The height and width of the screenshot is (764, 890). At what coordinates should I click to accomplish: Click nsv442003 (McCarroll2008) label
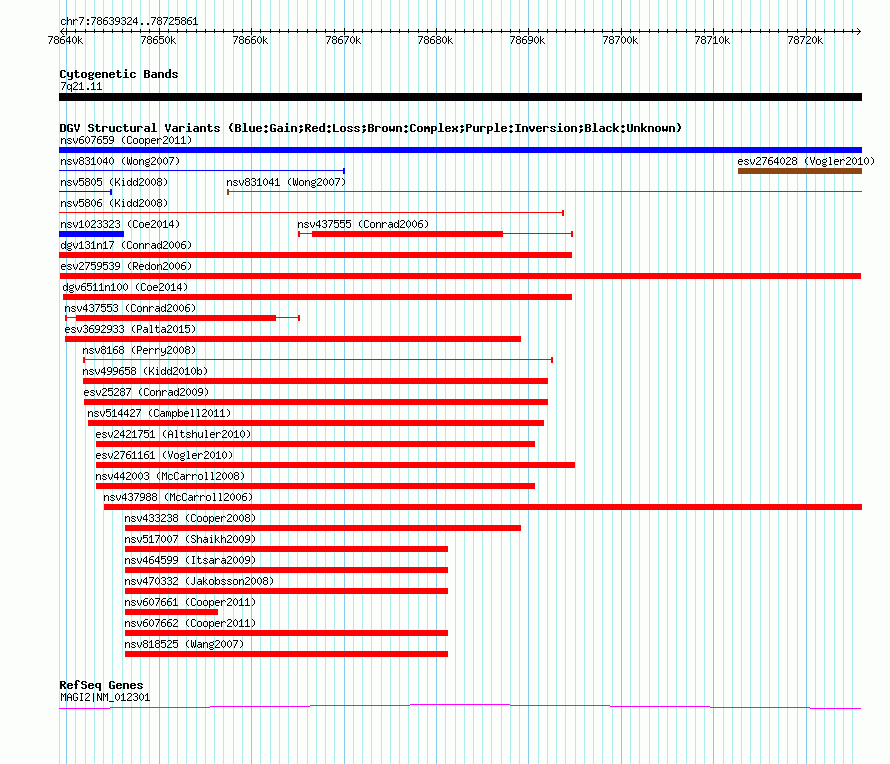(170, 476)
